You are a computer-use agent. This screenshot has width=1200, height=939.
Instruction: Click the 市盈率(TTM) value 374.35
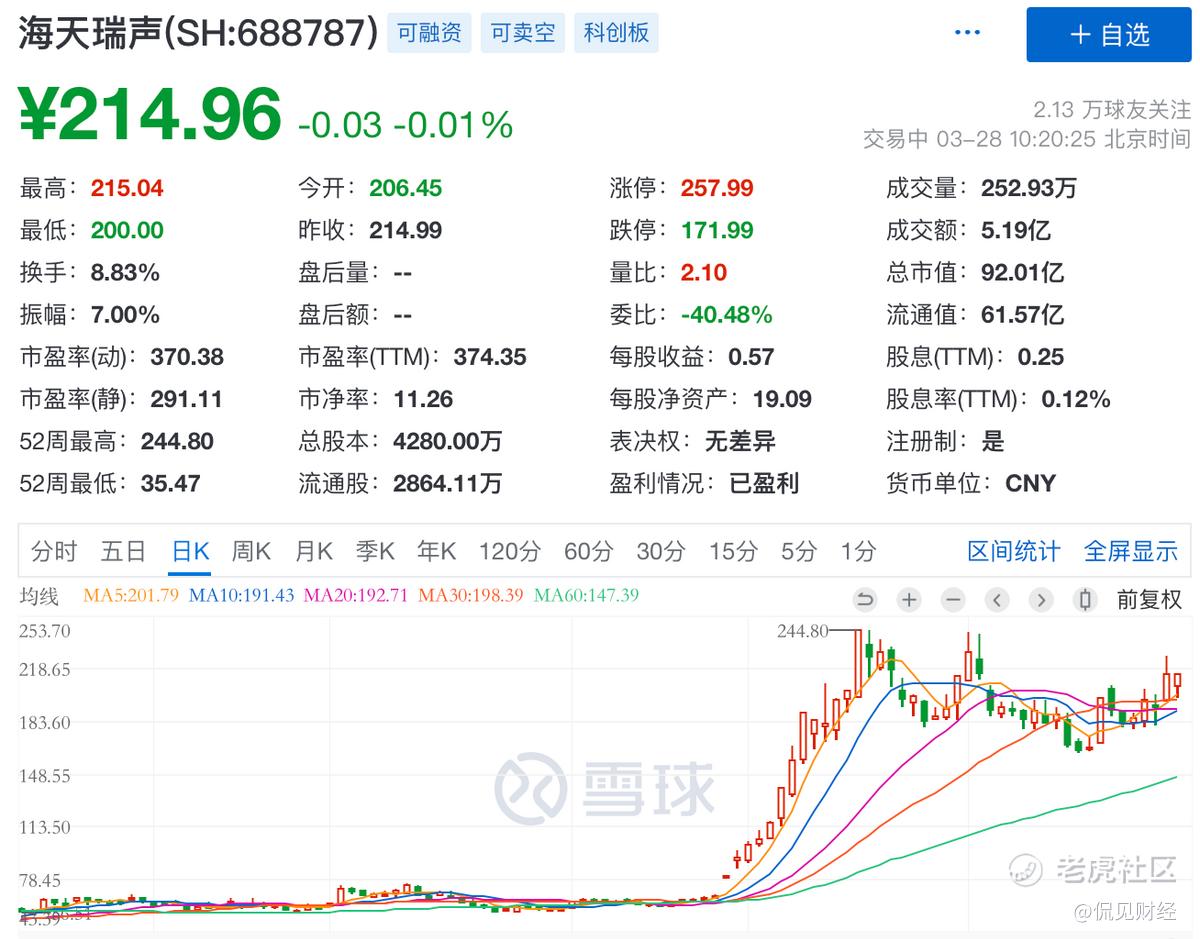click(490, 357)
